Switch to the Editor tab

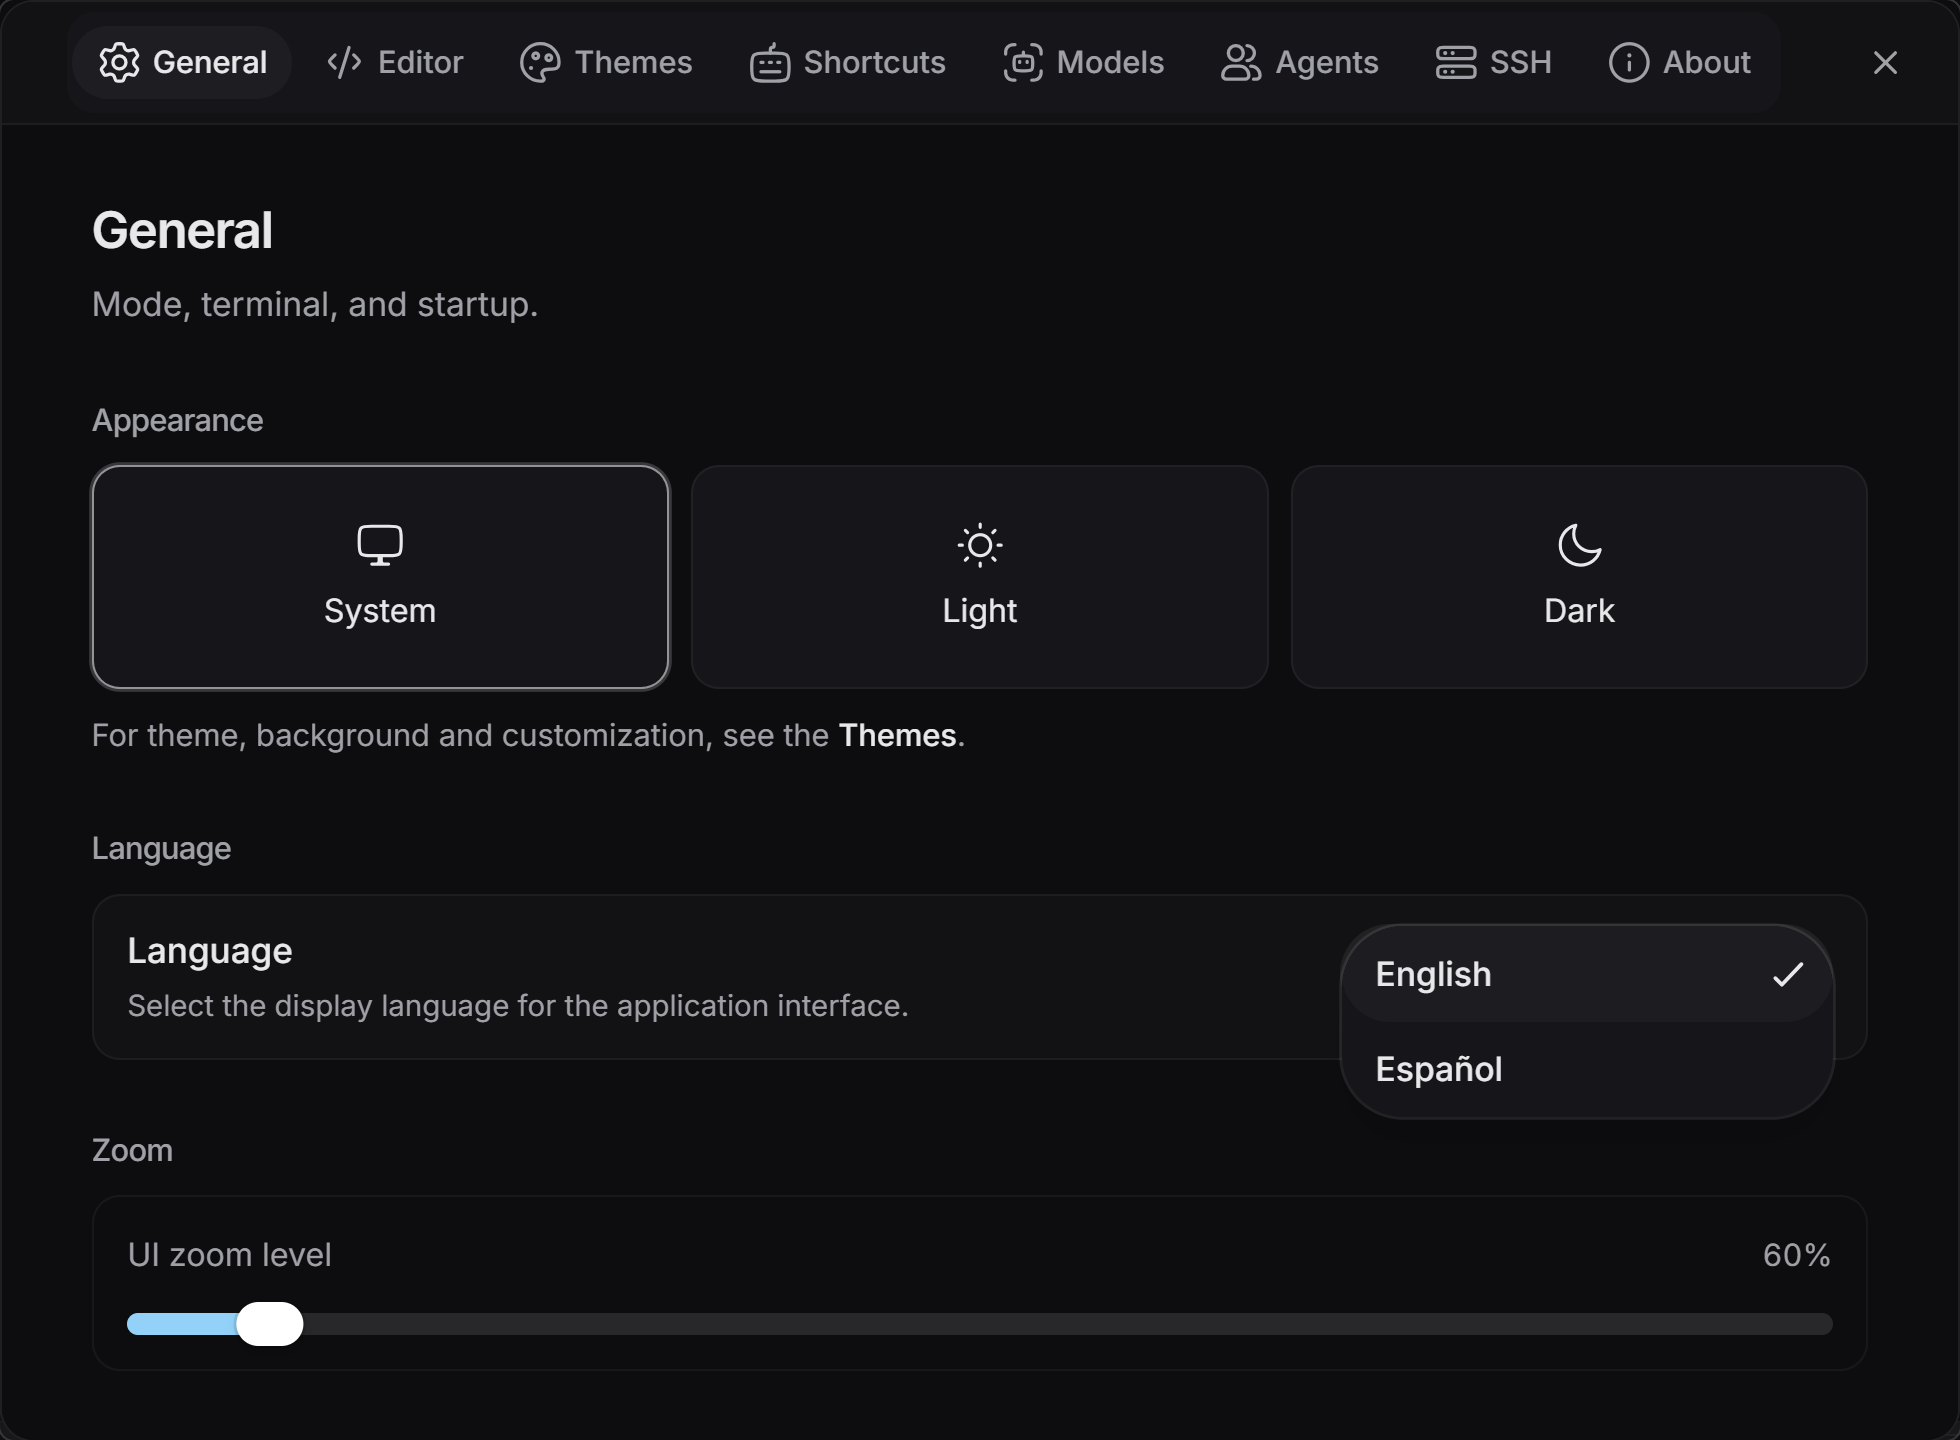click(x=395, y=62)
